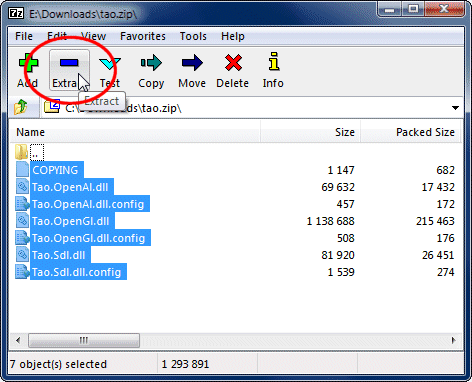Click the packed size value 17 432

tap(438, 187)
